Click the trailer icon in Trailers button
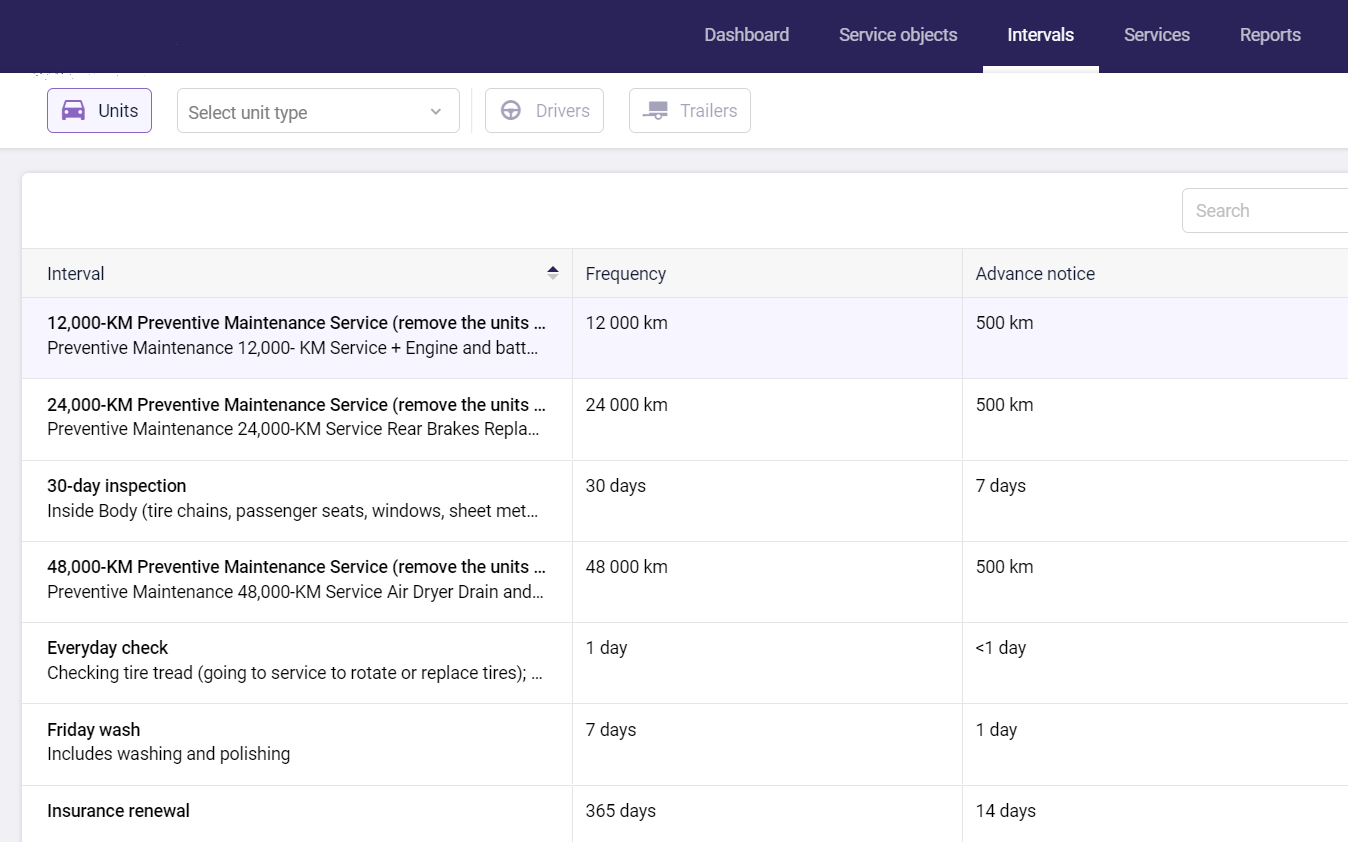1348x842 pixels. (656, 111)
